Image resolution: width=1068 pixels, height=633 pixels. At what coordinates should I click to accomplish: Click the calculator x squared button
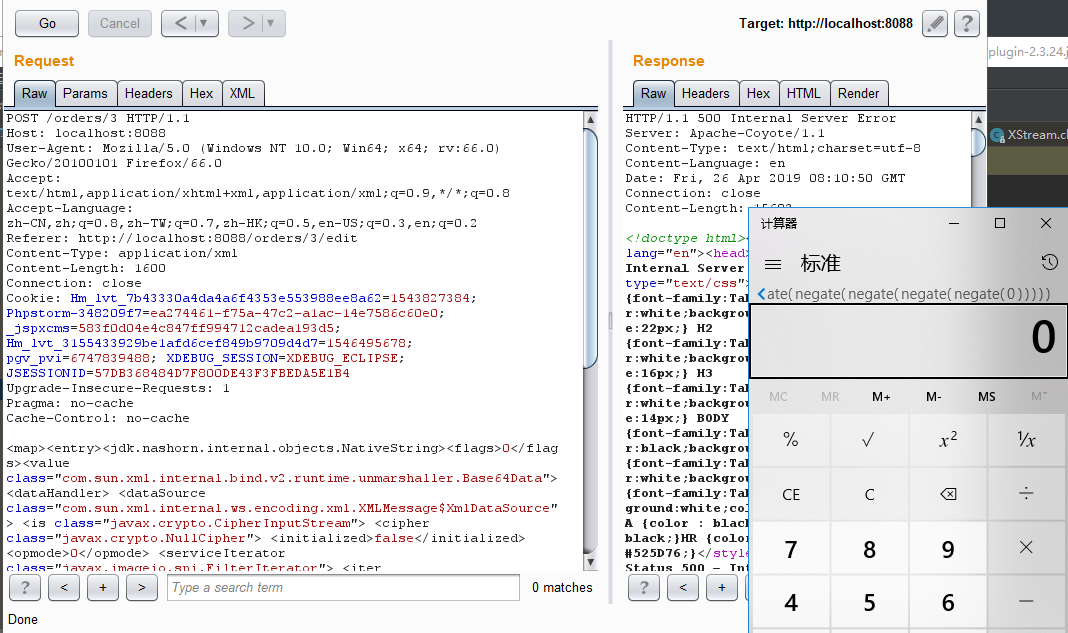[948, 440]
